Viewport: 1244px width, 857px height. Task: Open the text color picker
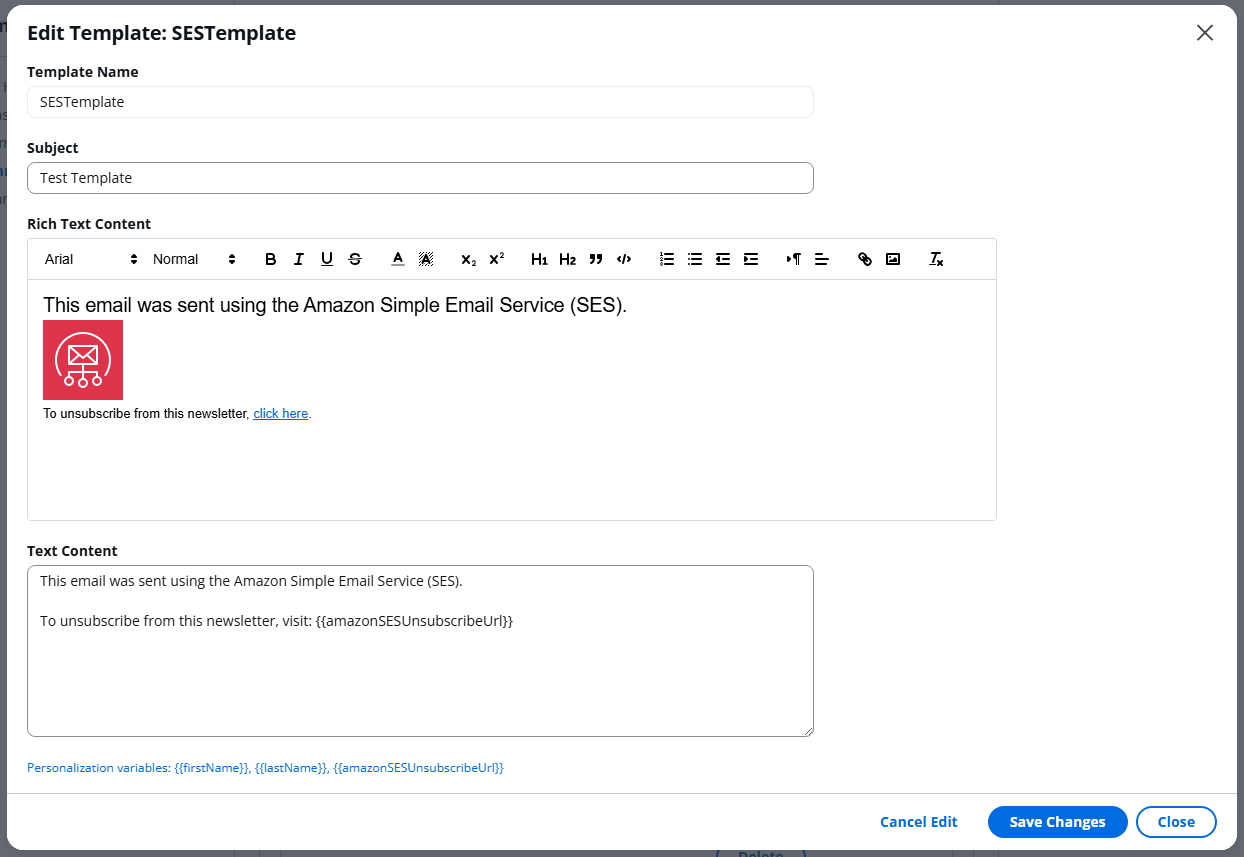[x=397, y=259]
